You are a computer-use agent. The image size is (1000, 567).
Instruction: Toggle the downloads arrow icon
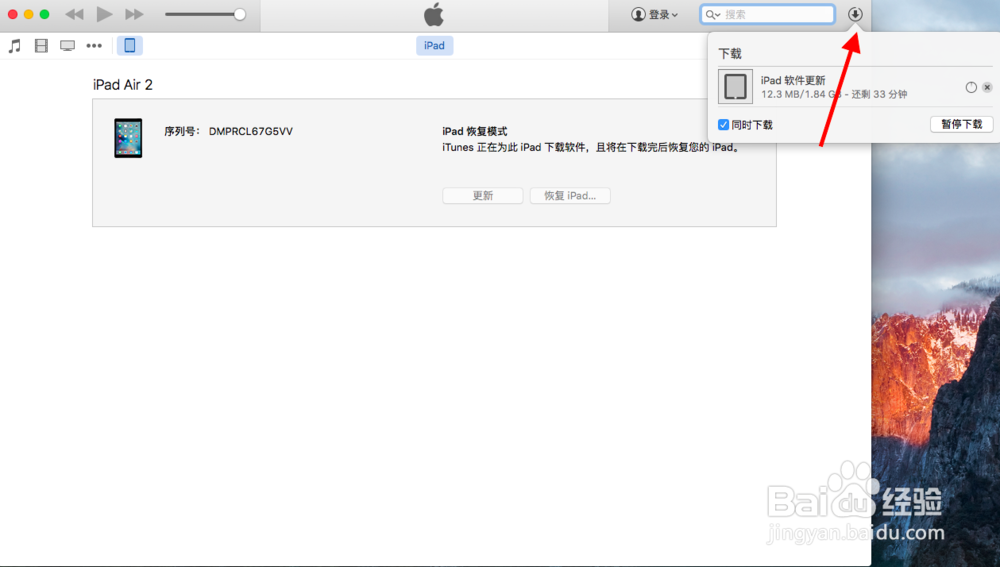click(x=855, y=14)
